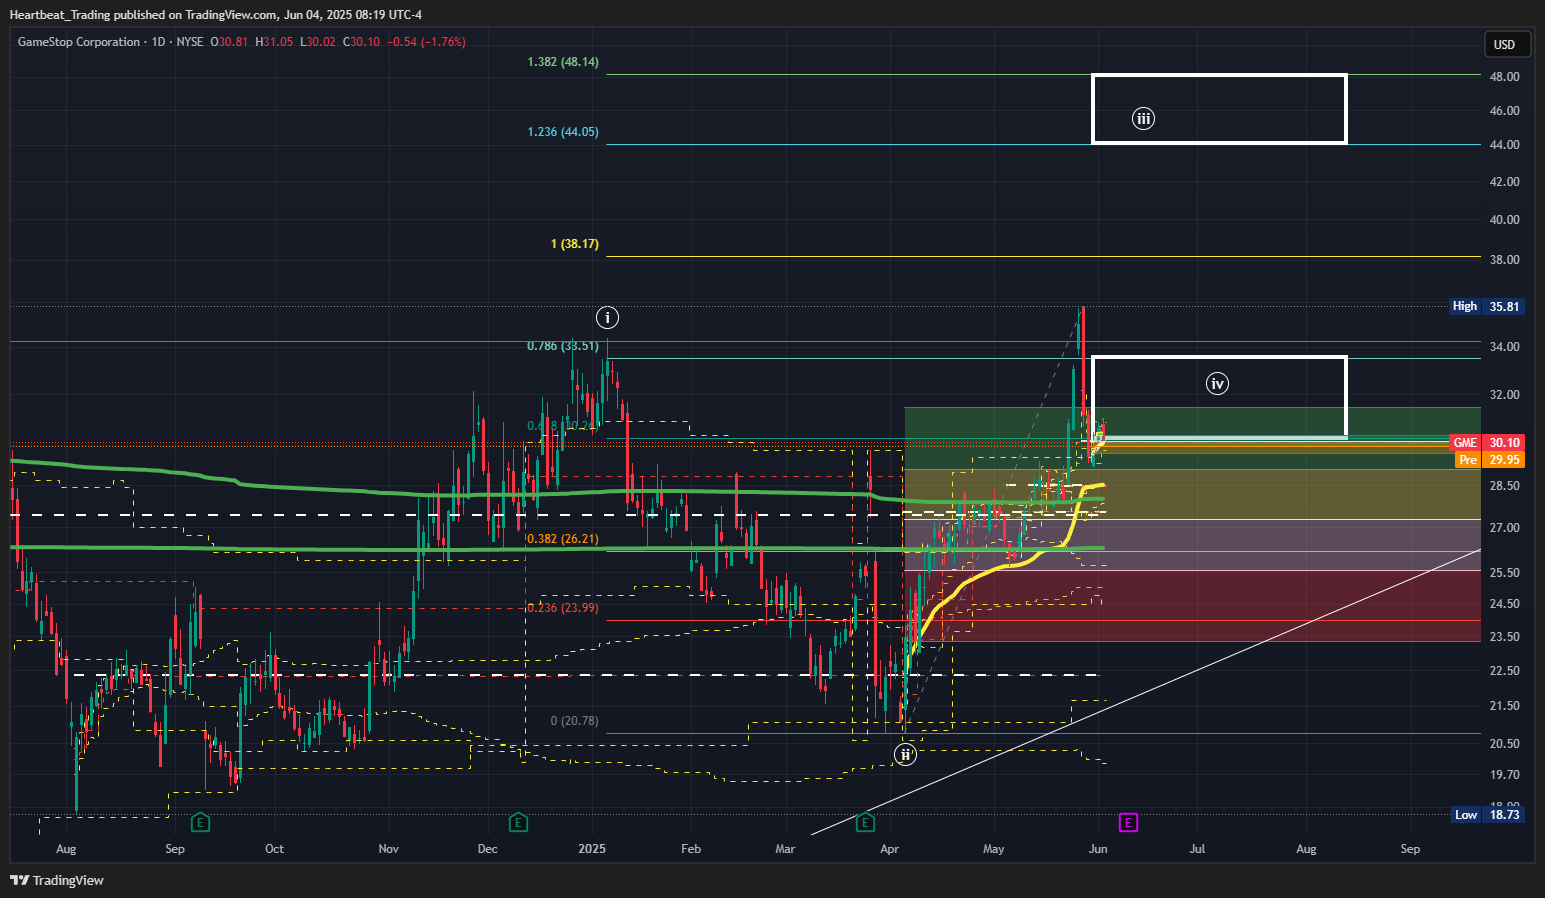Click the TradingView logo at the bottom
This screenshot has width=1545, height=898.
(57, 880)
